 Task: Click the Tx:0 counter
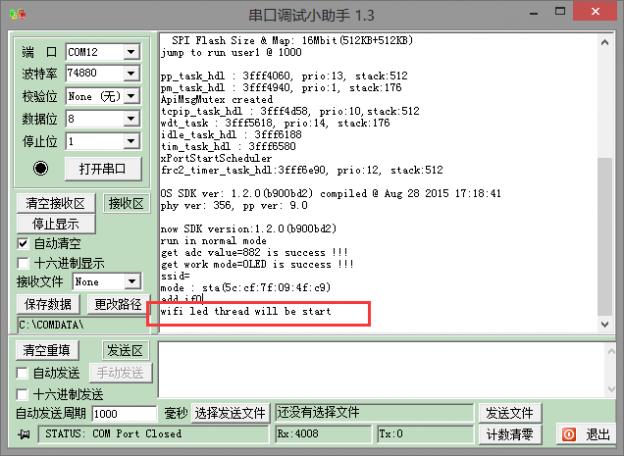click(x=425, y=434)
